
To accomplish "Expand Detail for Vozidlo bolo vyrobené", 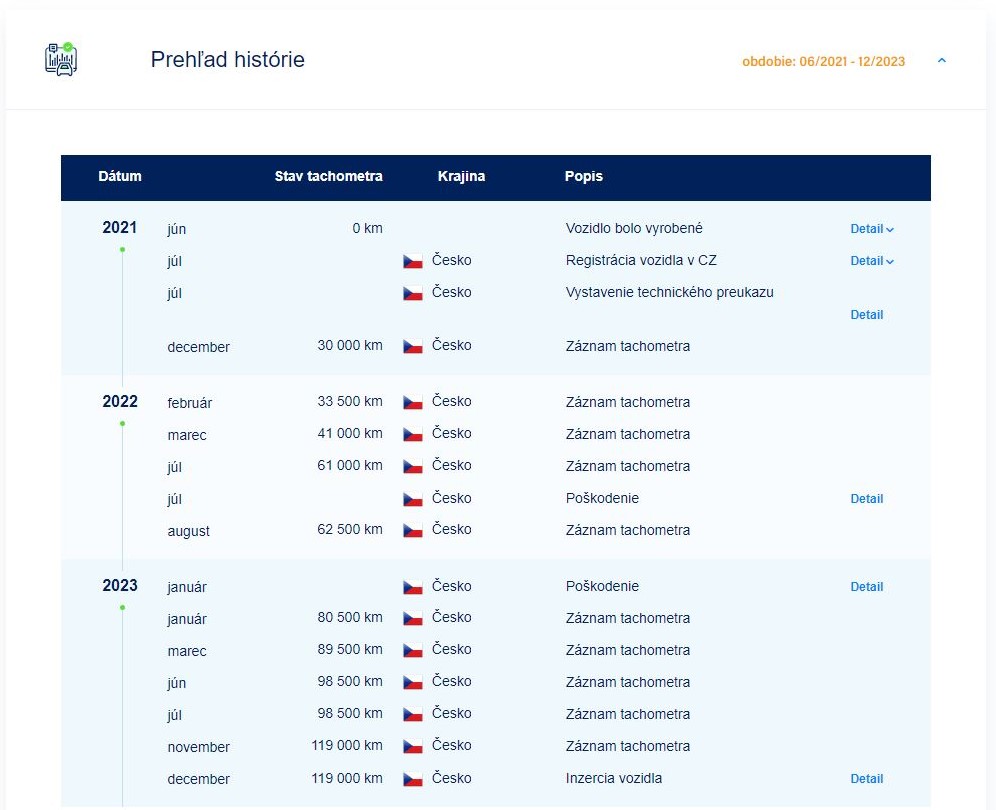I will click(x=872, y=229).
